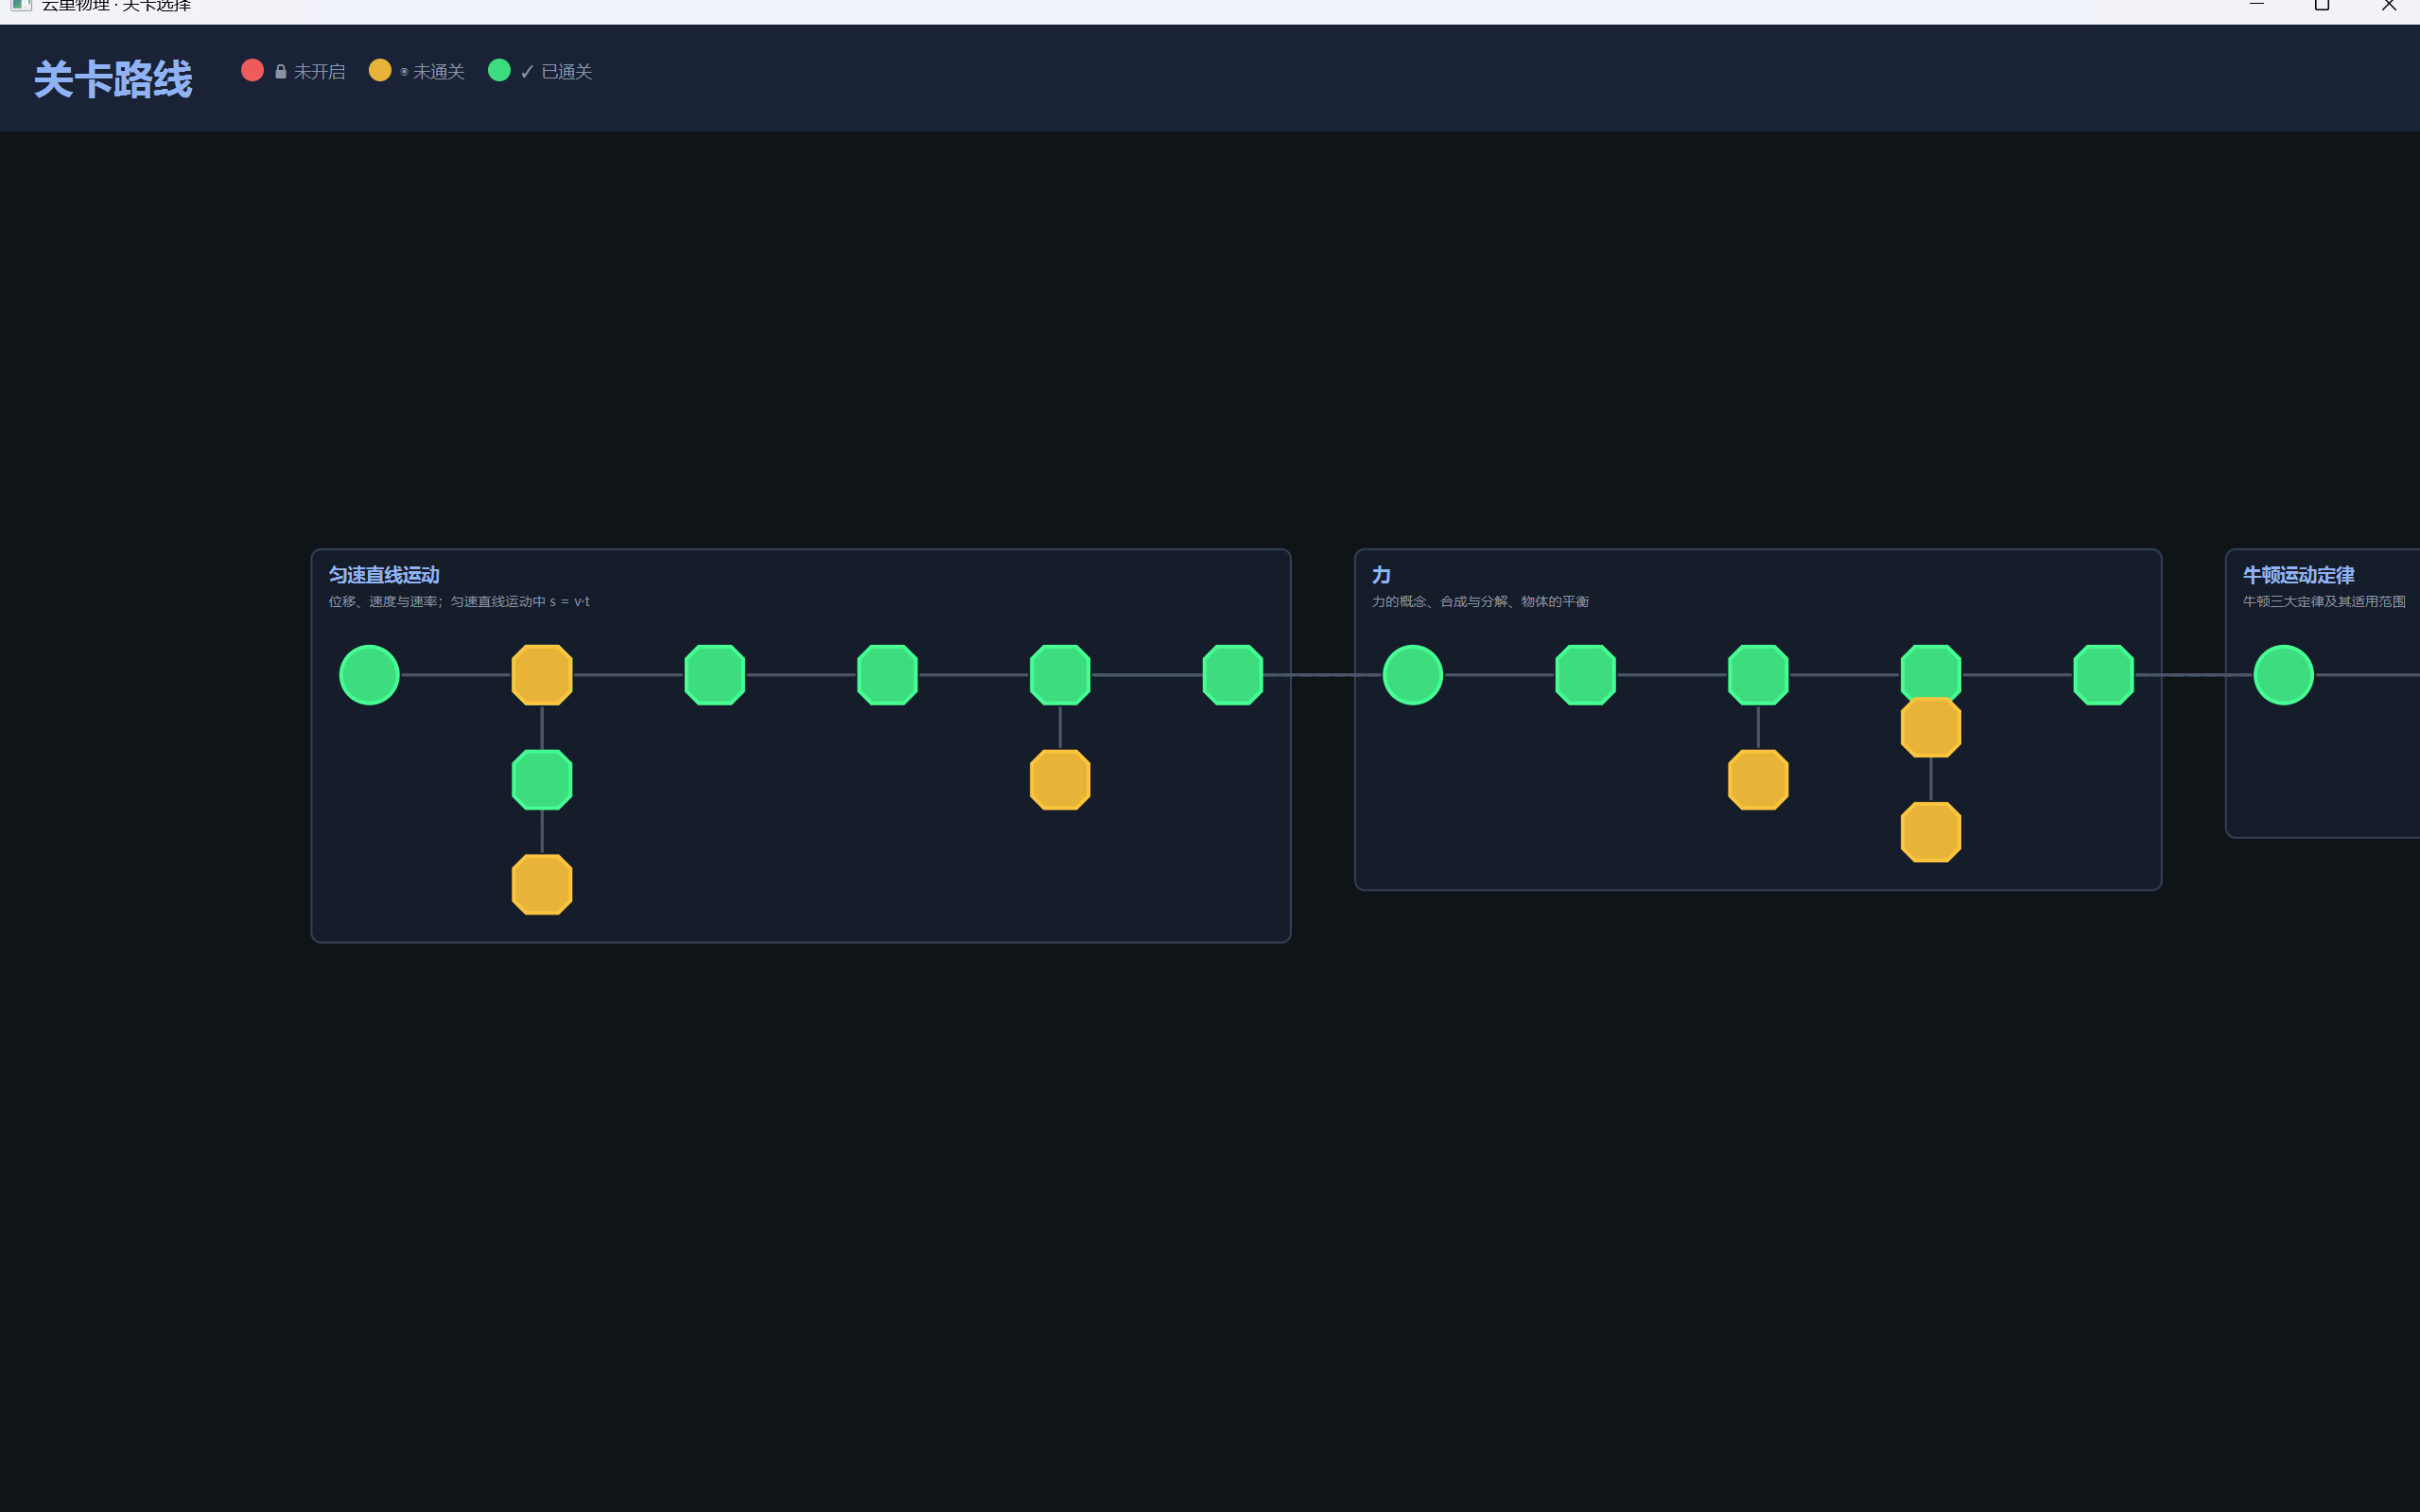Open the fourth main-row node in 匀速直线运动
This screenshot has width=2420, height=1512.
887,675
